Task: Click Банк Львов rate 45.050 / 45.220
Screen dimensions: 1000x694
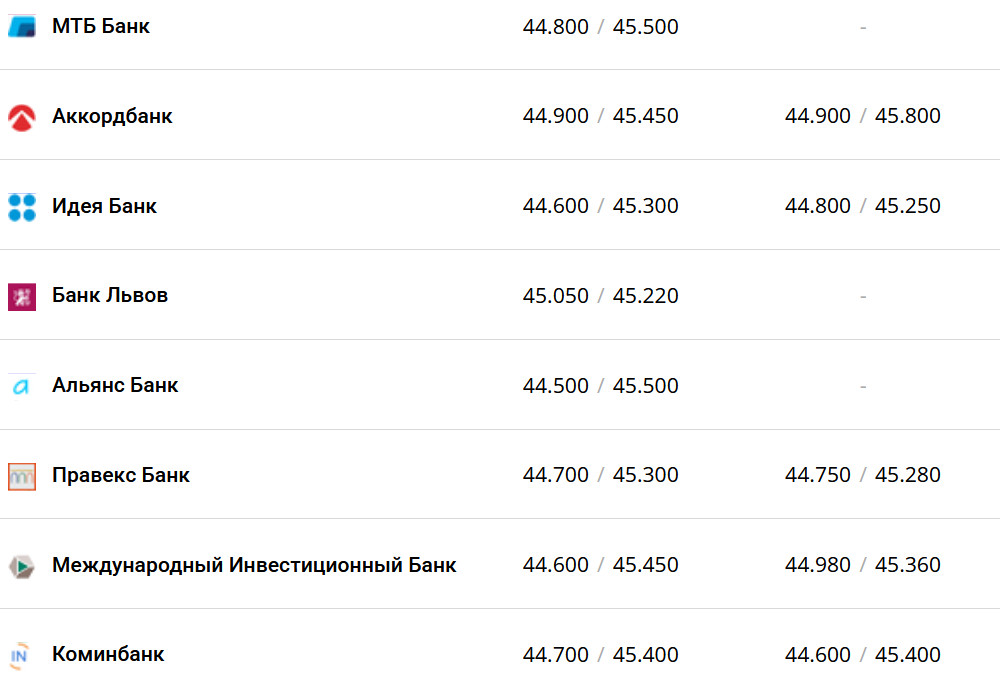Action: pyautogui.click(x=600, y=296)
